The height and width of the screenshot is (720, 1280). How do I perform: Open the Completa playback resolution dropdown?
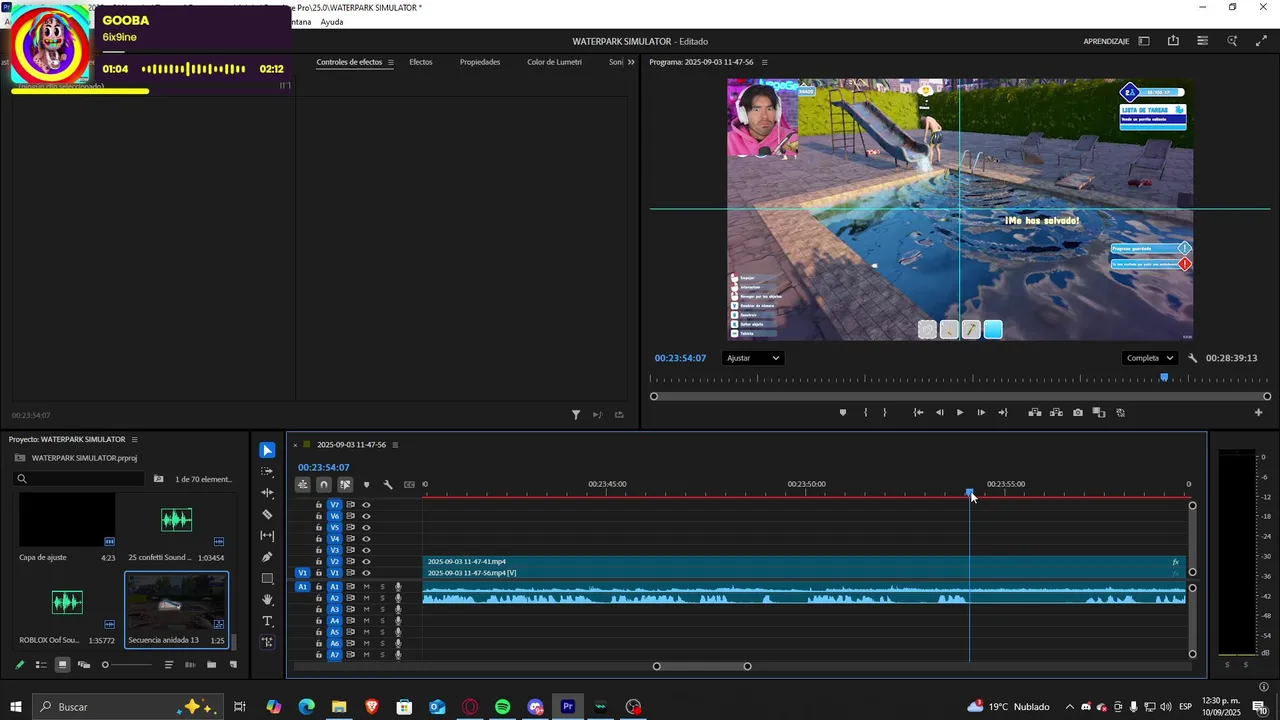(1149, 358)
